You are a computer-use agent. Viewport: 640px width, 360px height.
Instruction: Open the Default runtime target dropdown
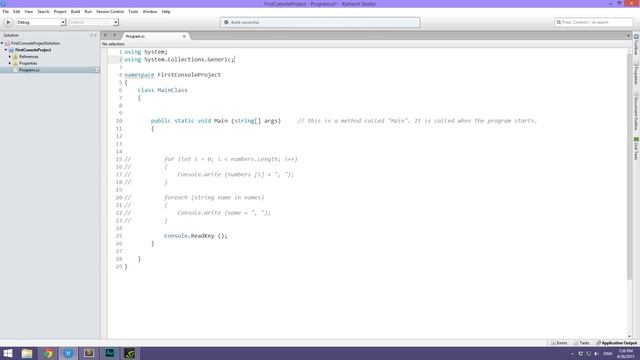pyautogui.click(x=93, y=22)
